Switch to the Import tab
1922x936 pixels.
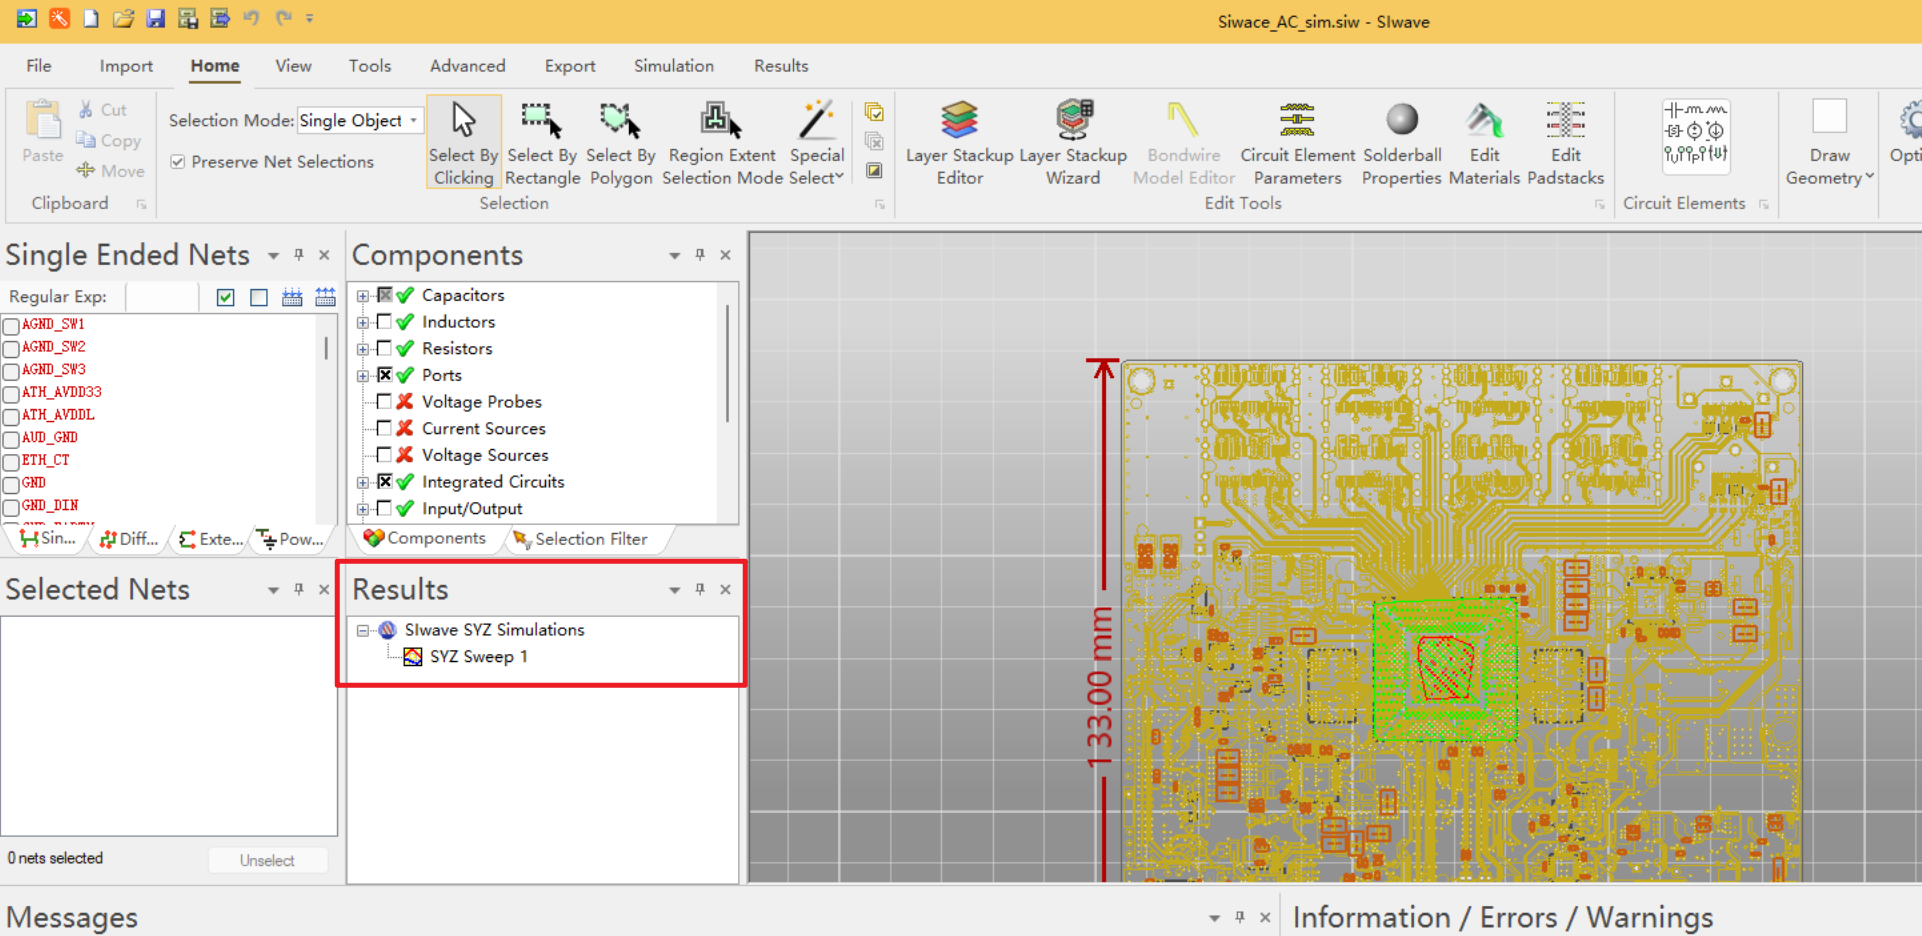pyautogui.click(x=126, y=66)
